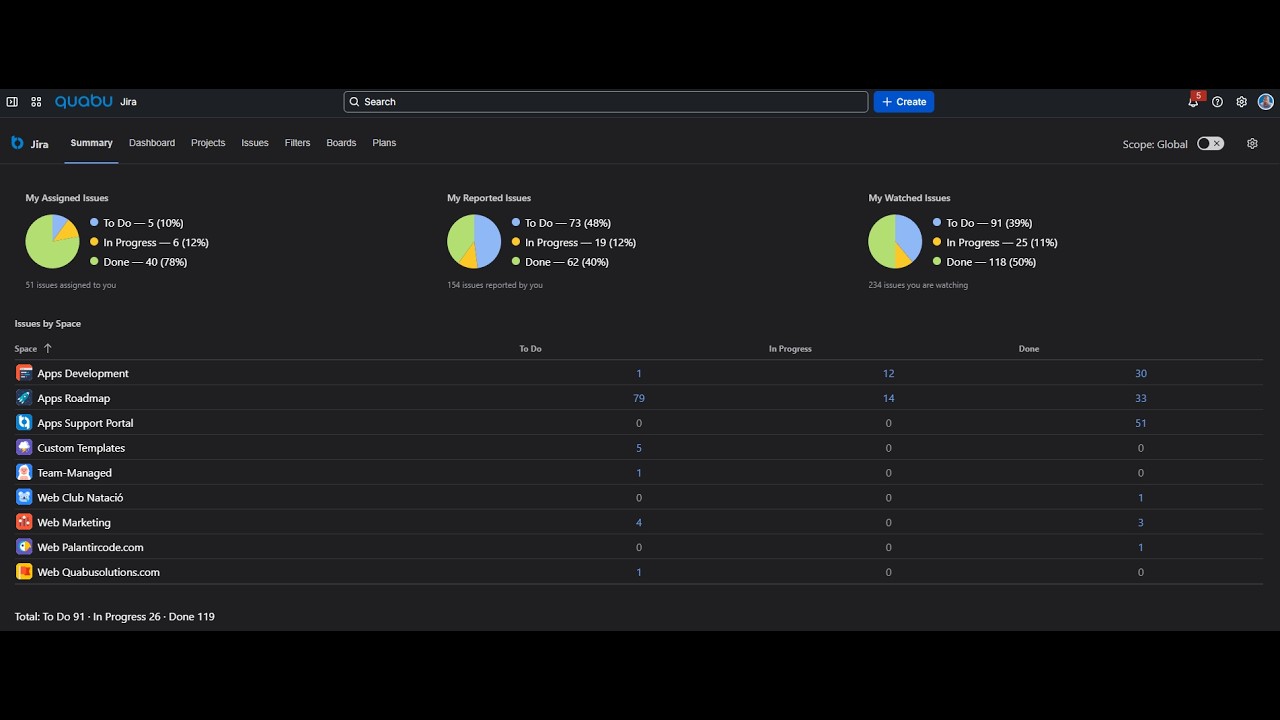Sort by the Space column arrow

click(x=47, y=349)
